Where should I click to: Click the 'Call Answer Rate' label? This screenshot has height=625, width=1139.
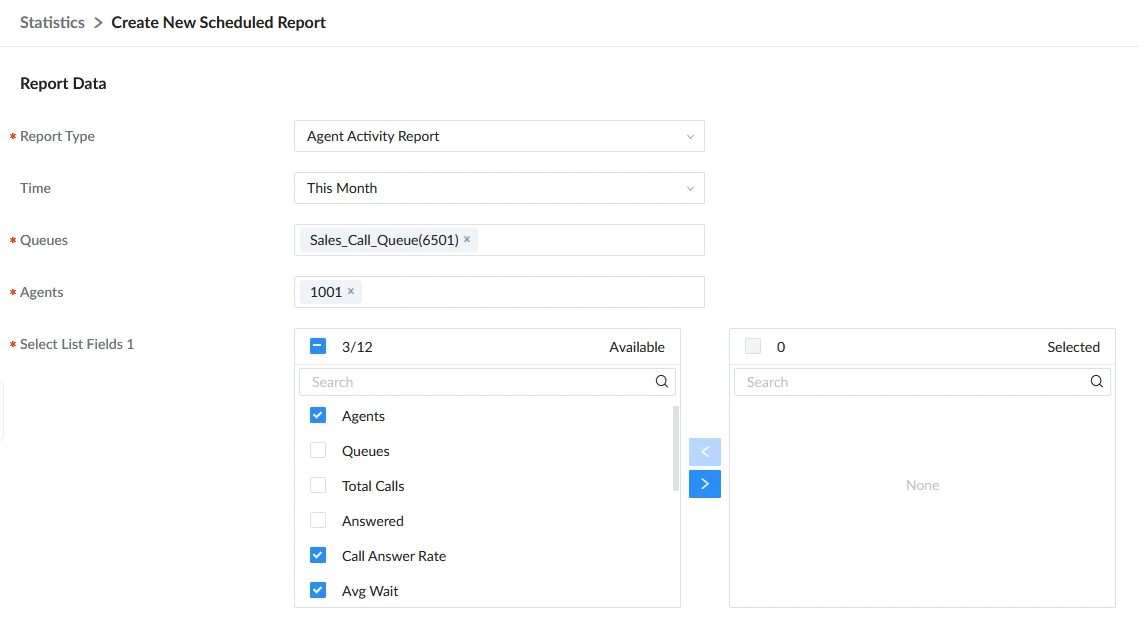pos(394,556)
